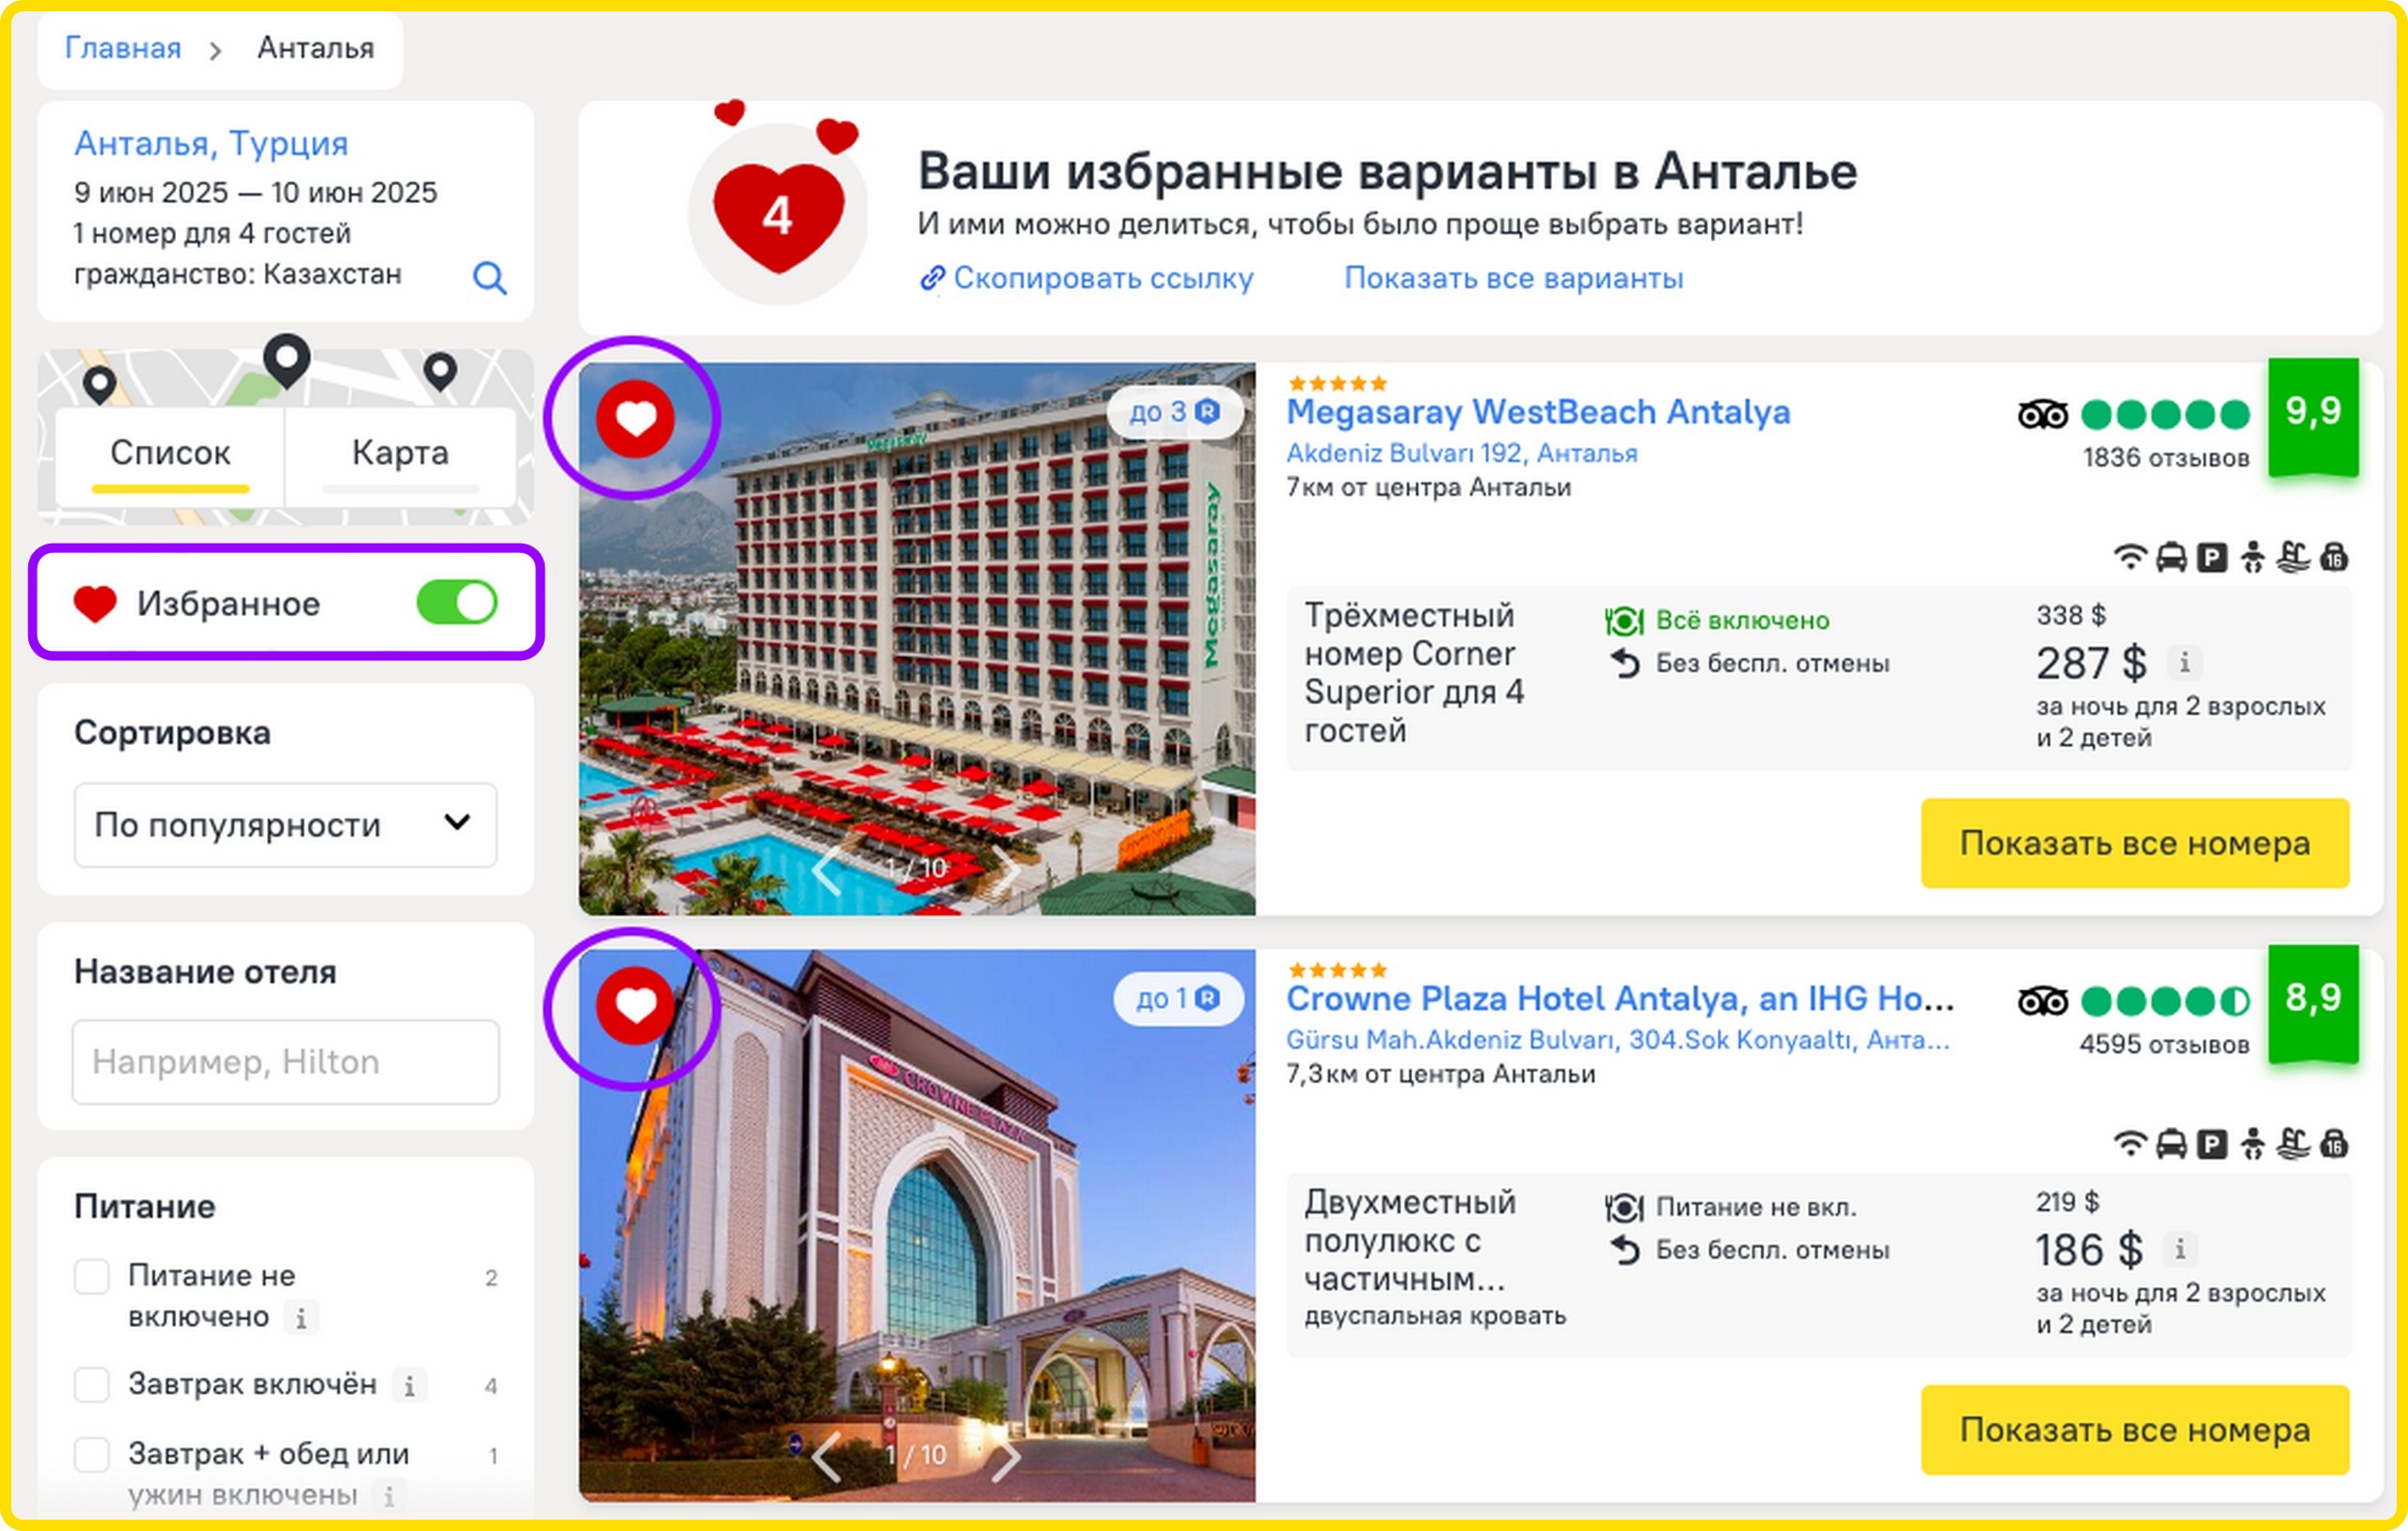2408x1531 pixels.
Task: Enable Завтрак + обед или ужин checkbox
Action: click(92, 1455)
